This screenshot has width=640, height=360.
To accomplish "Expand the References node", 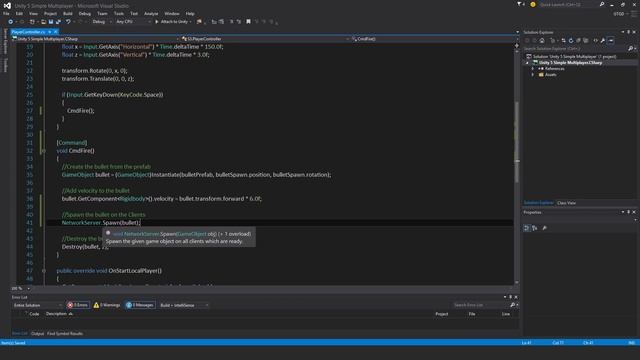I will pos(533,69).
